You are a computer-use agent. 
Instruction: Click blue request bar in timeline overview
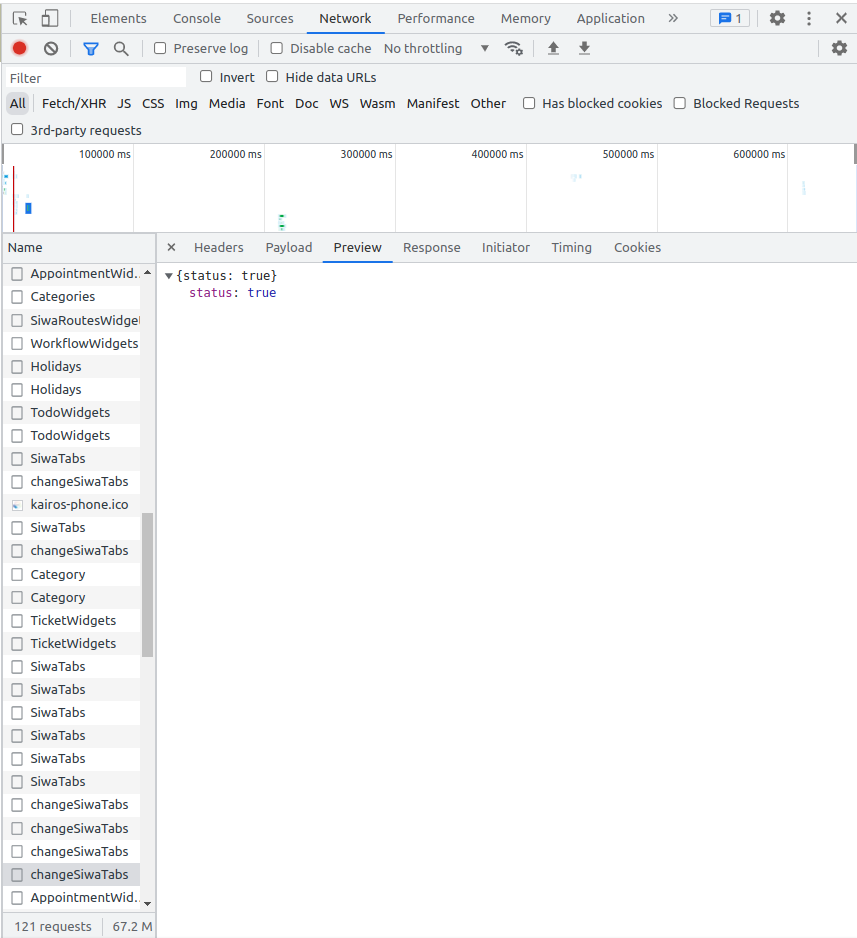pos(28,208)
